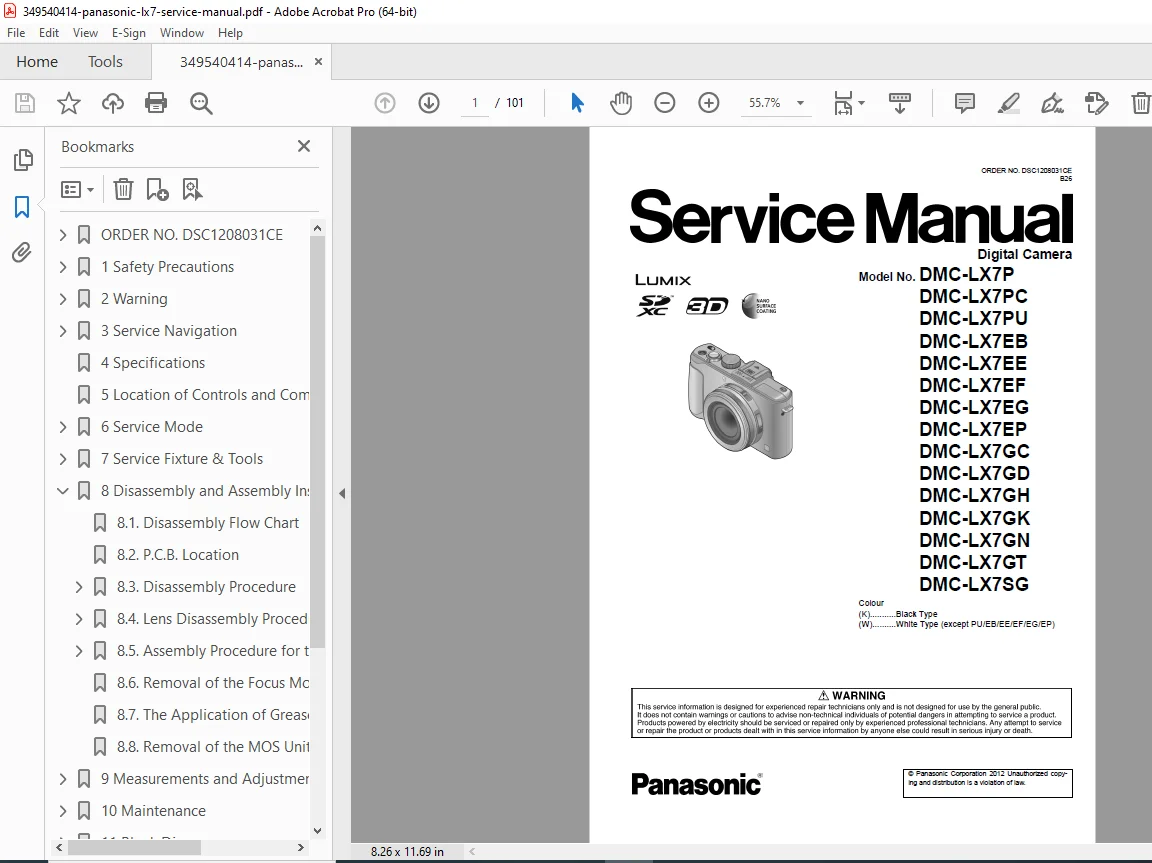
Task: Open the Edit menu
Action: click(49, 33)
